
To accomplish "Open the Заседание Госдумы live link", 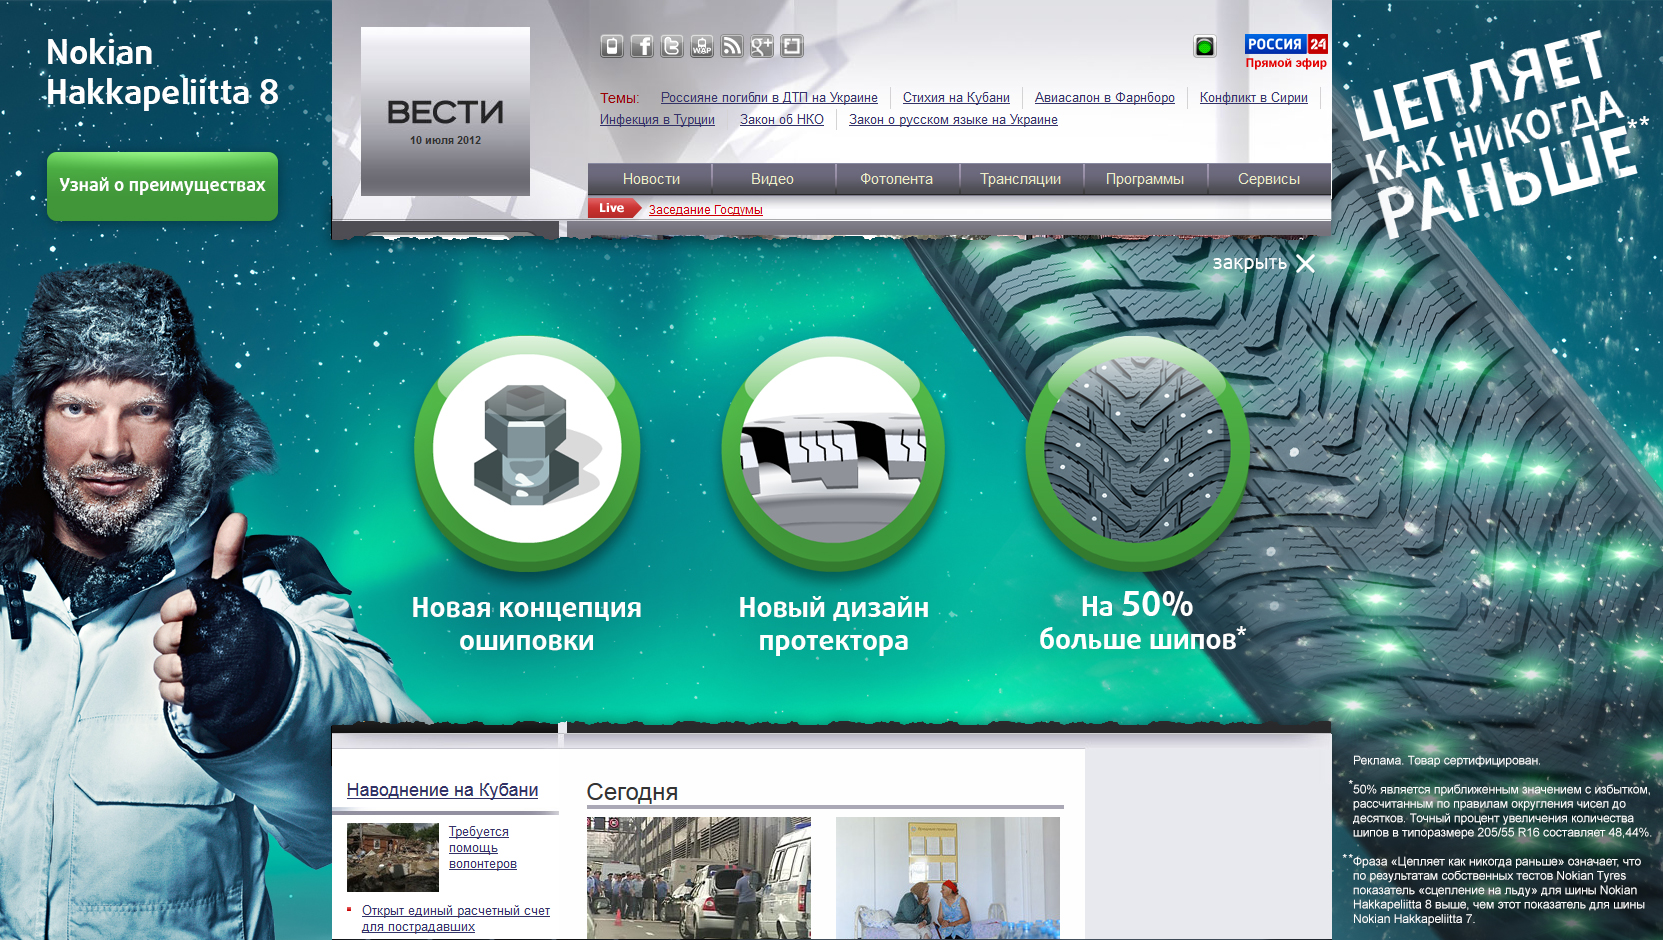I will pyautogui.click(x=705, y=210).
